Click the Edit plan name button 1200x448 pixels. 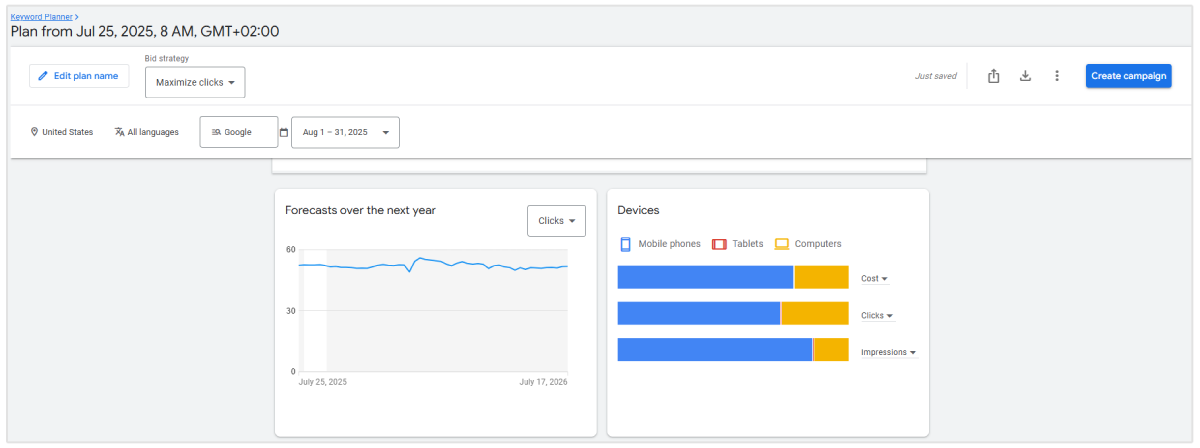pos(80,76)
